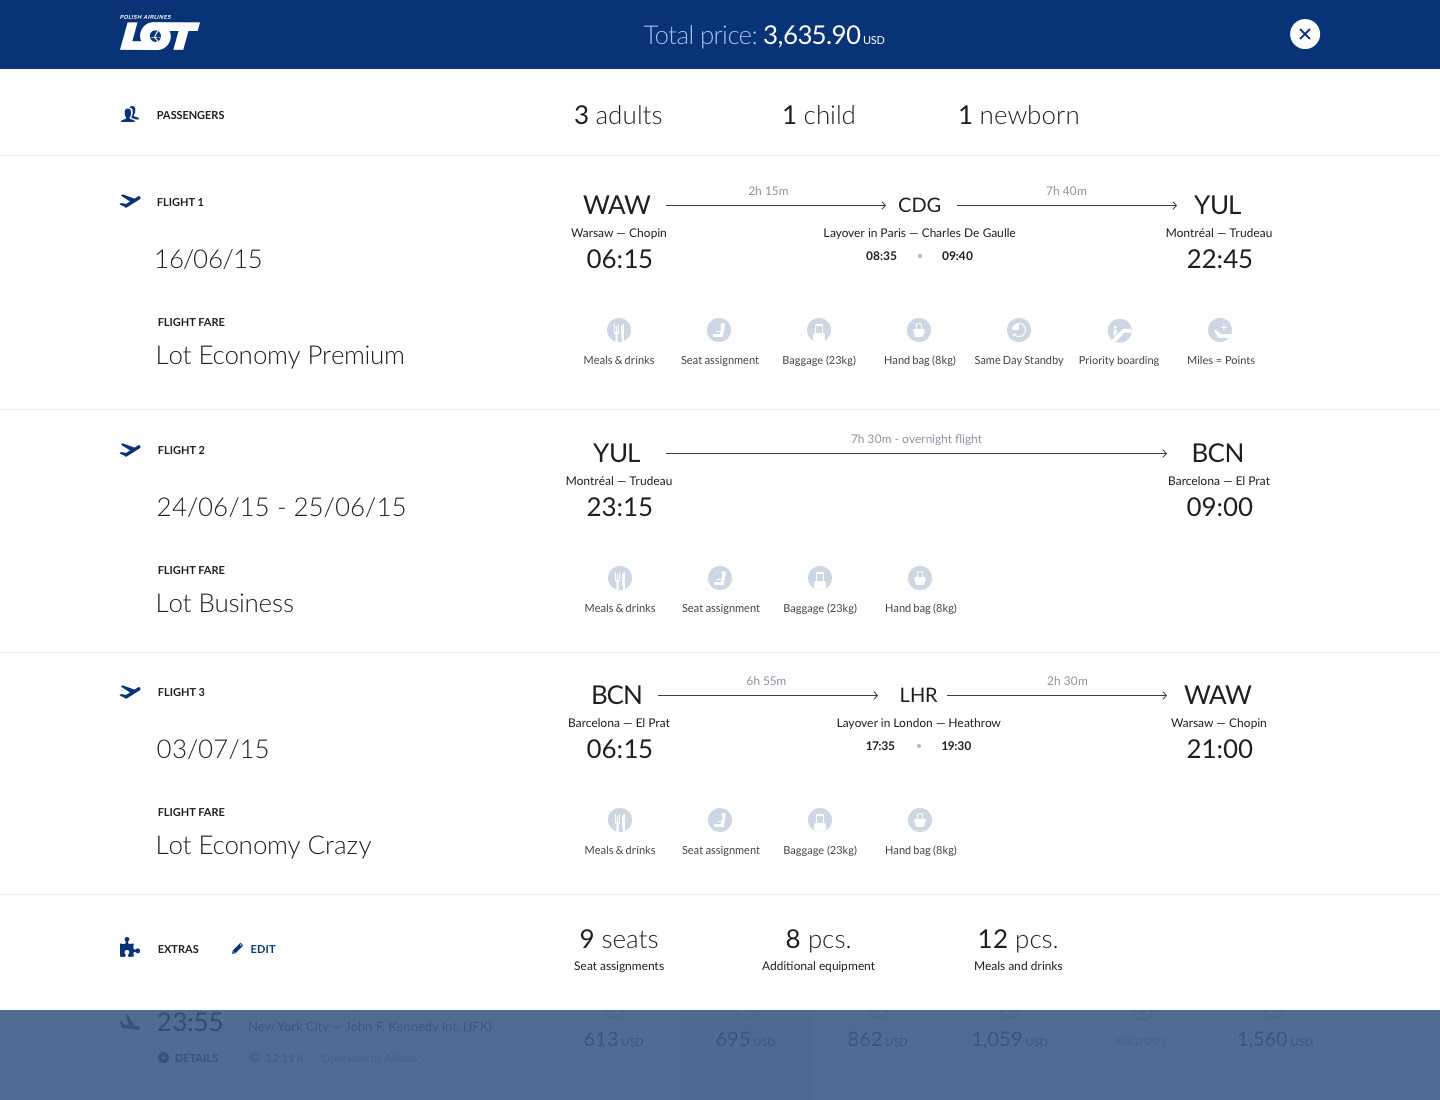Click the Edit extras link
This screenshot has width=1440, height=1100.
click(x=253, y=949)
